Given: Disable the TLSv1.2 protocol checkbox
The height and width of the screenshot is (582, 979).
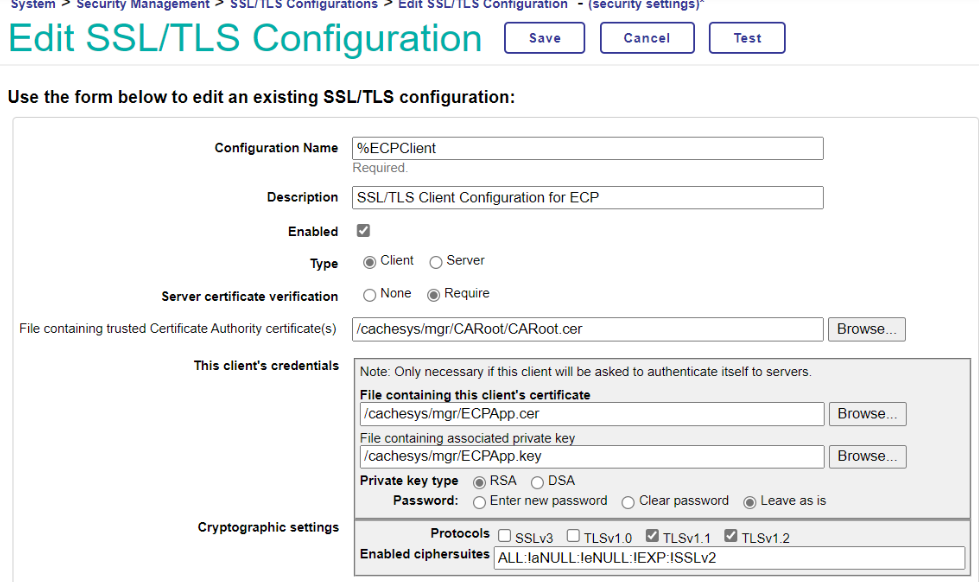Looking at the screenshot, I should pyautogui.click(x=731, y=536).
